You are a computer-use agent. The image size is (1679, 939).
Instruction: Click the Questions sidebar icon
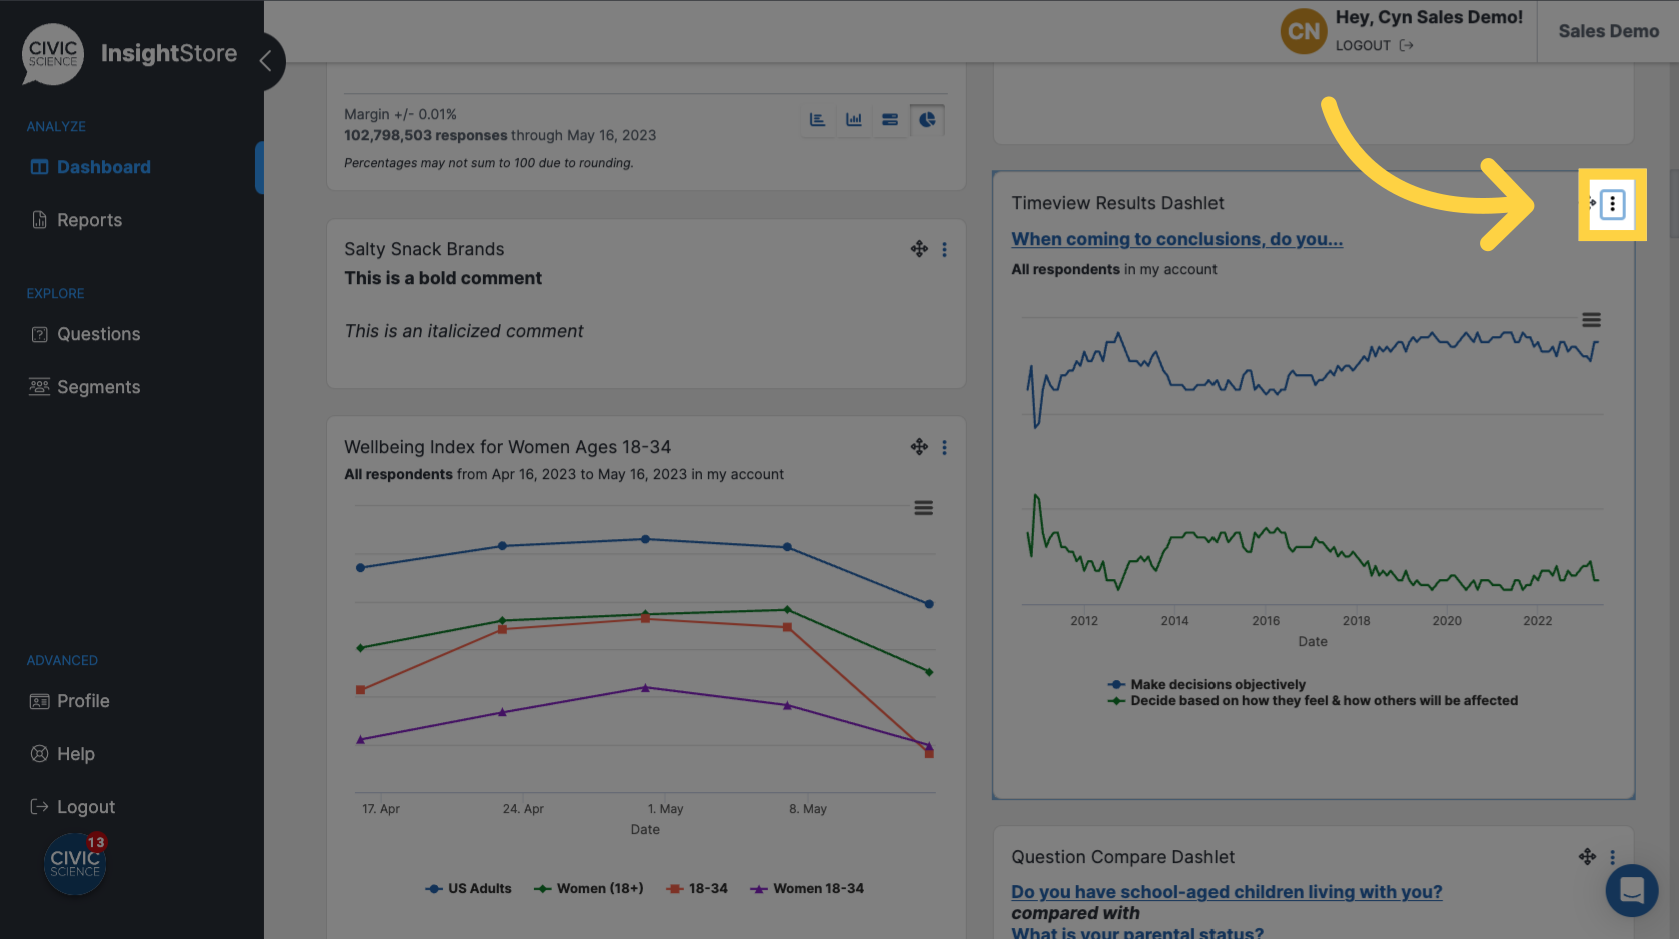(x=39, y=334)
